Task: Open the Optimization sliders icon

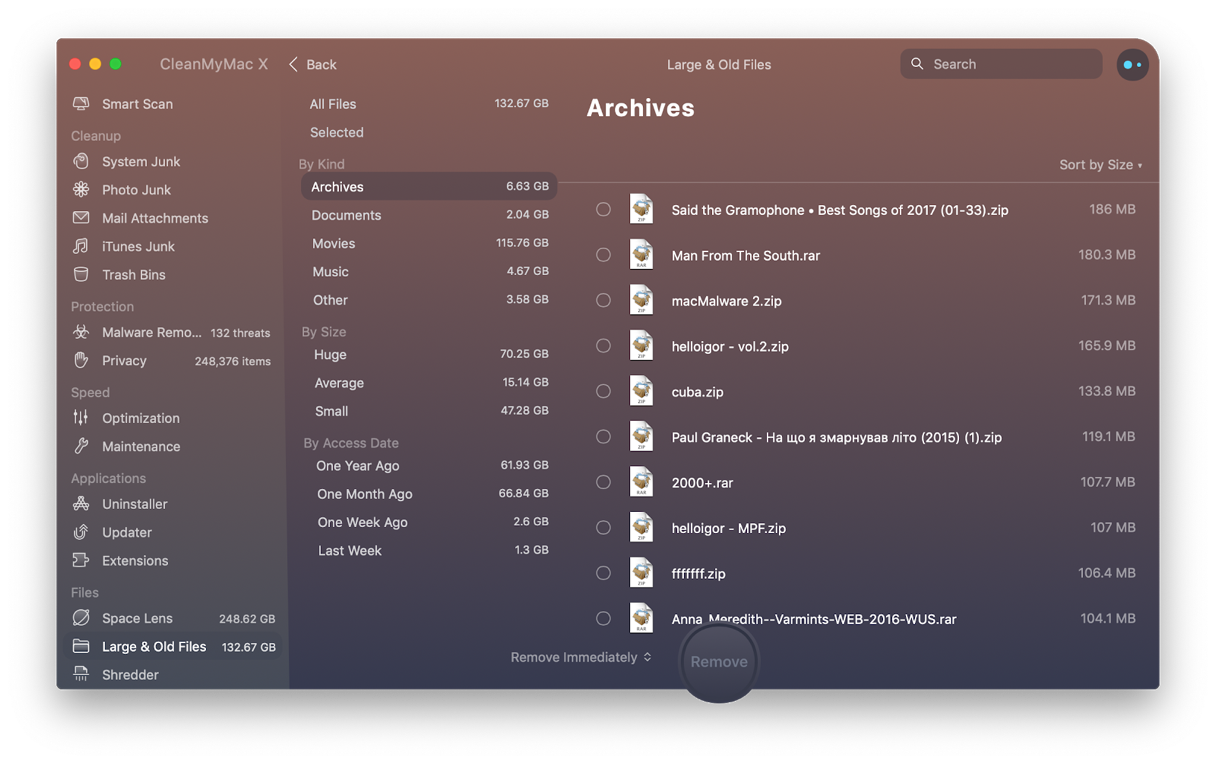Action: 81,418
